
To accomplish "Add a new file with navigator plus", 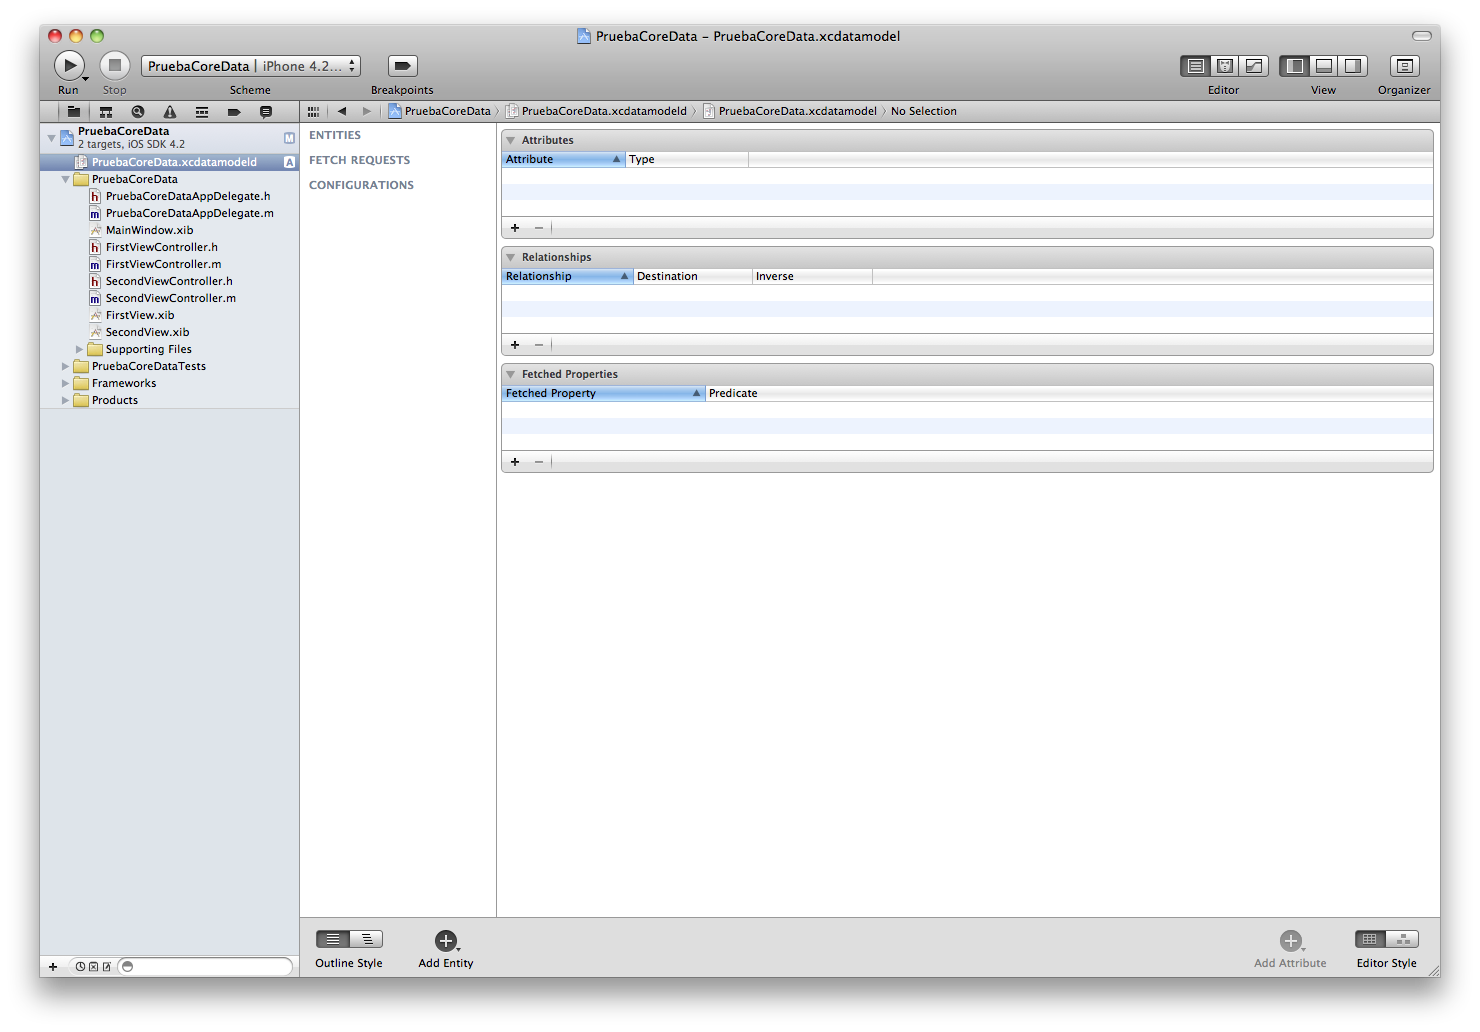I will pyautogui.click(x=53, y=967).
